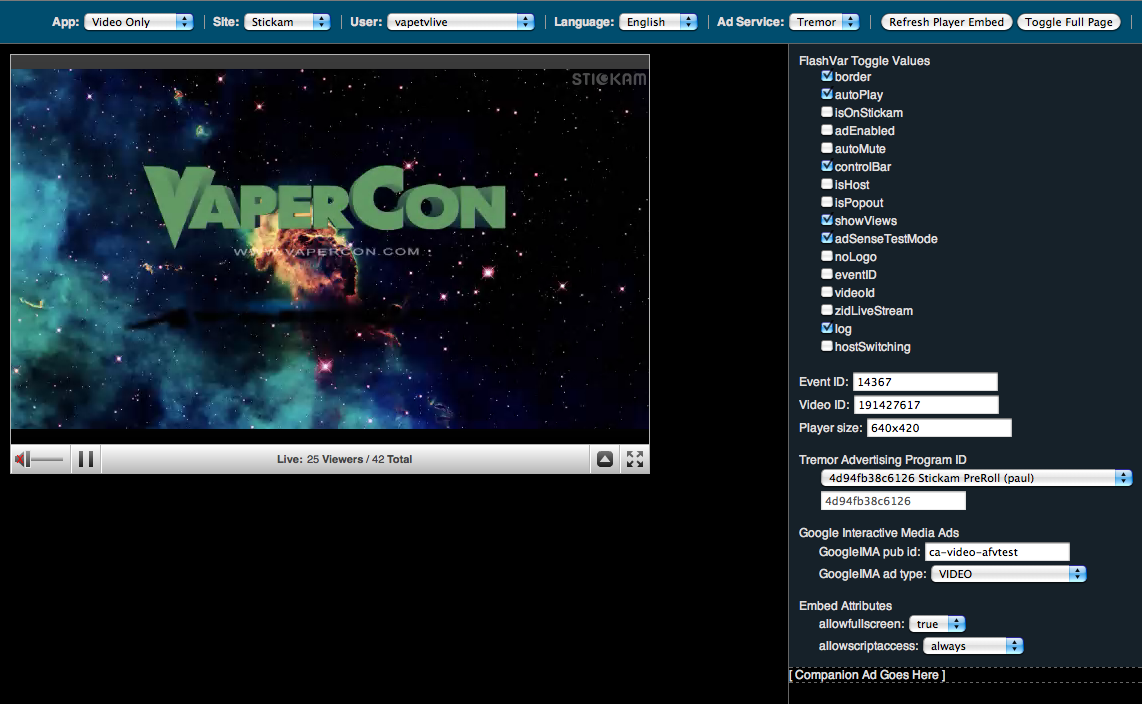Screen dimensions: 1142x704
Task: Edit the Player size field
Action: 939,428
